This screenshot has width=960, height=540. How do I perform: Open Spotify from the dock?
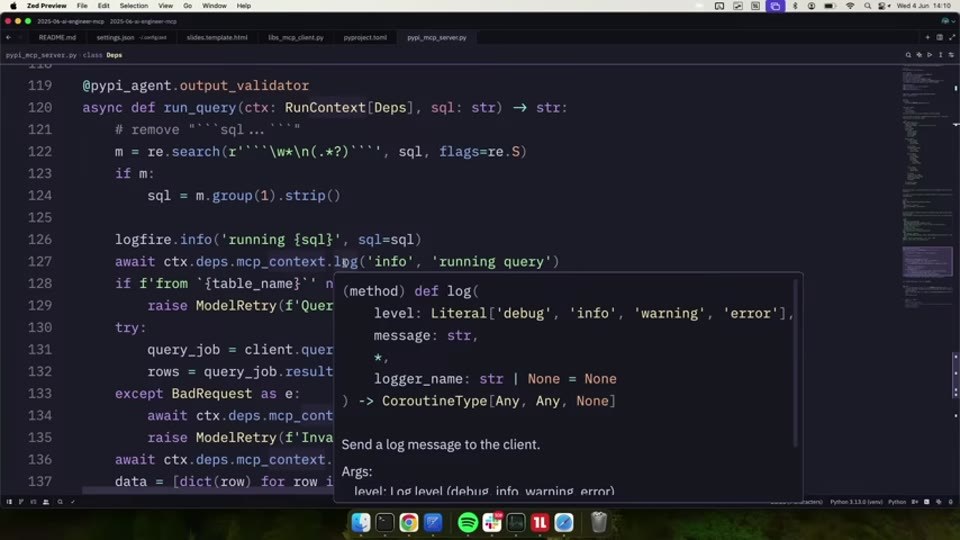468,522
